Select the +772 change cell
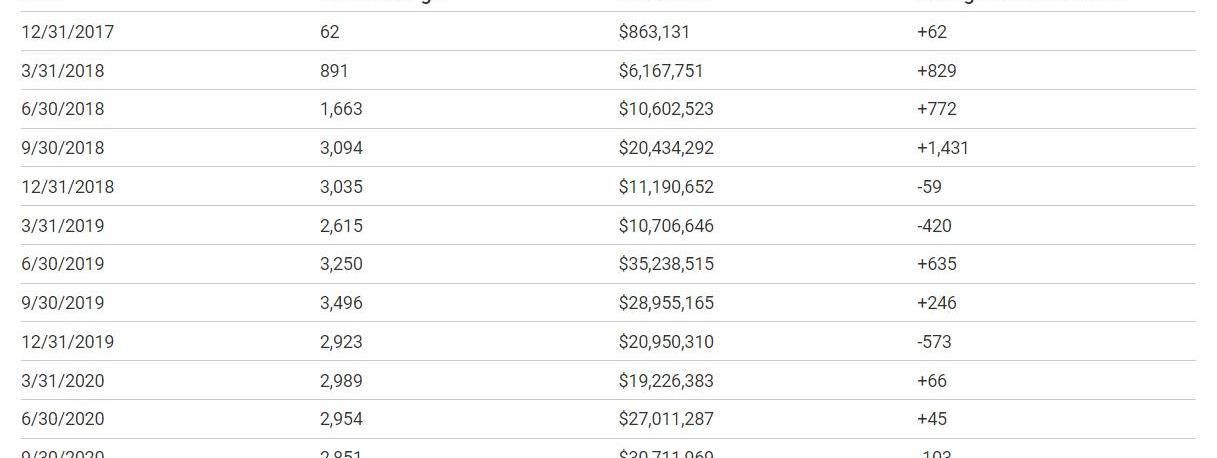Viewport: 1217px width, 458px height. (936, 109)
